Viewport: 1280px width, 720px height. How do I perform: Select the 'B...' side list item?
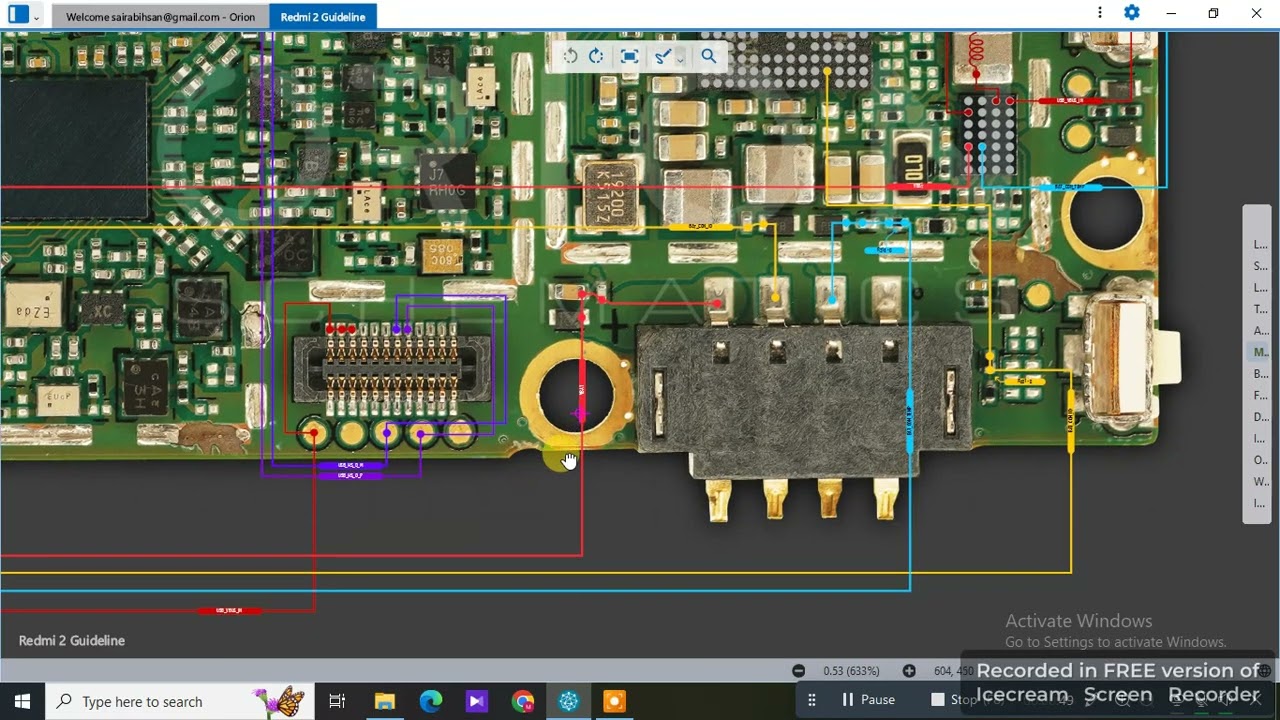pyautogui.click(x=1260, y=374)
